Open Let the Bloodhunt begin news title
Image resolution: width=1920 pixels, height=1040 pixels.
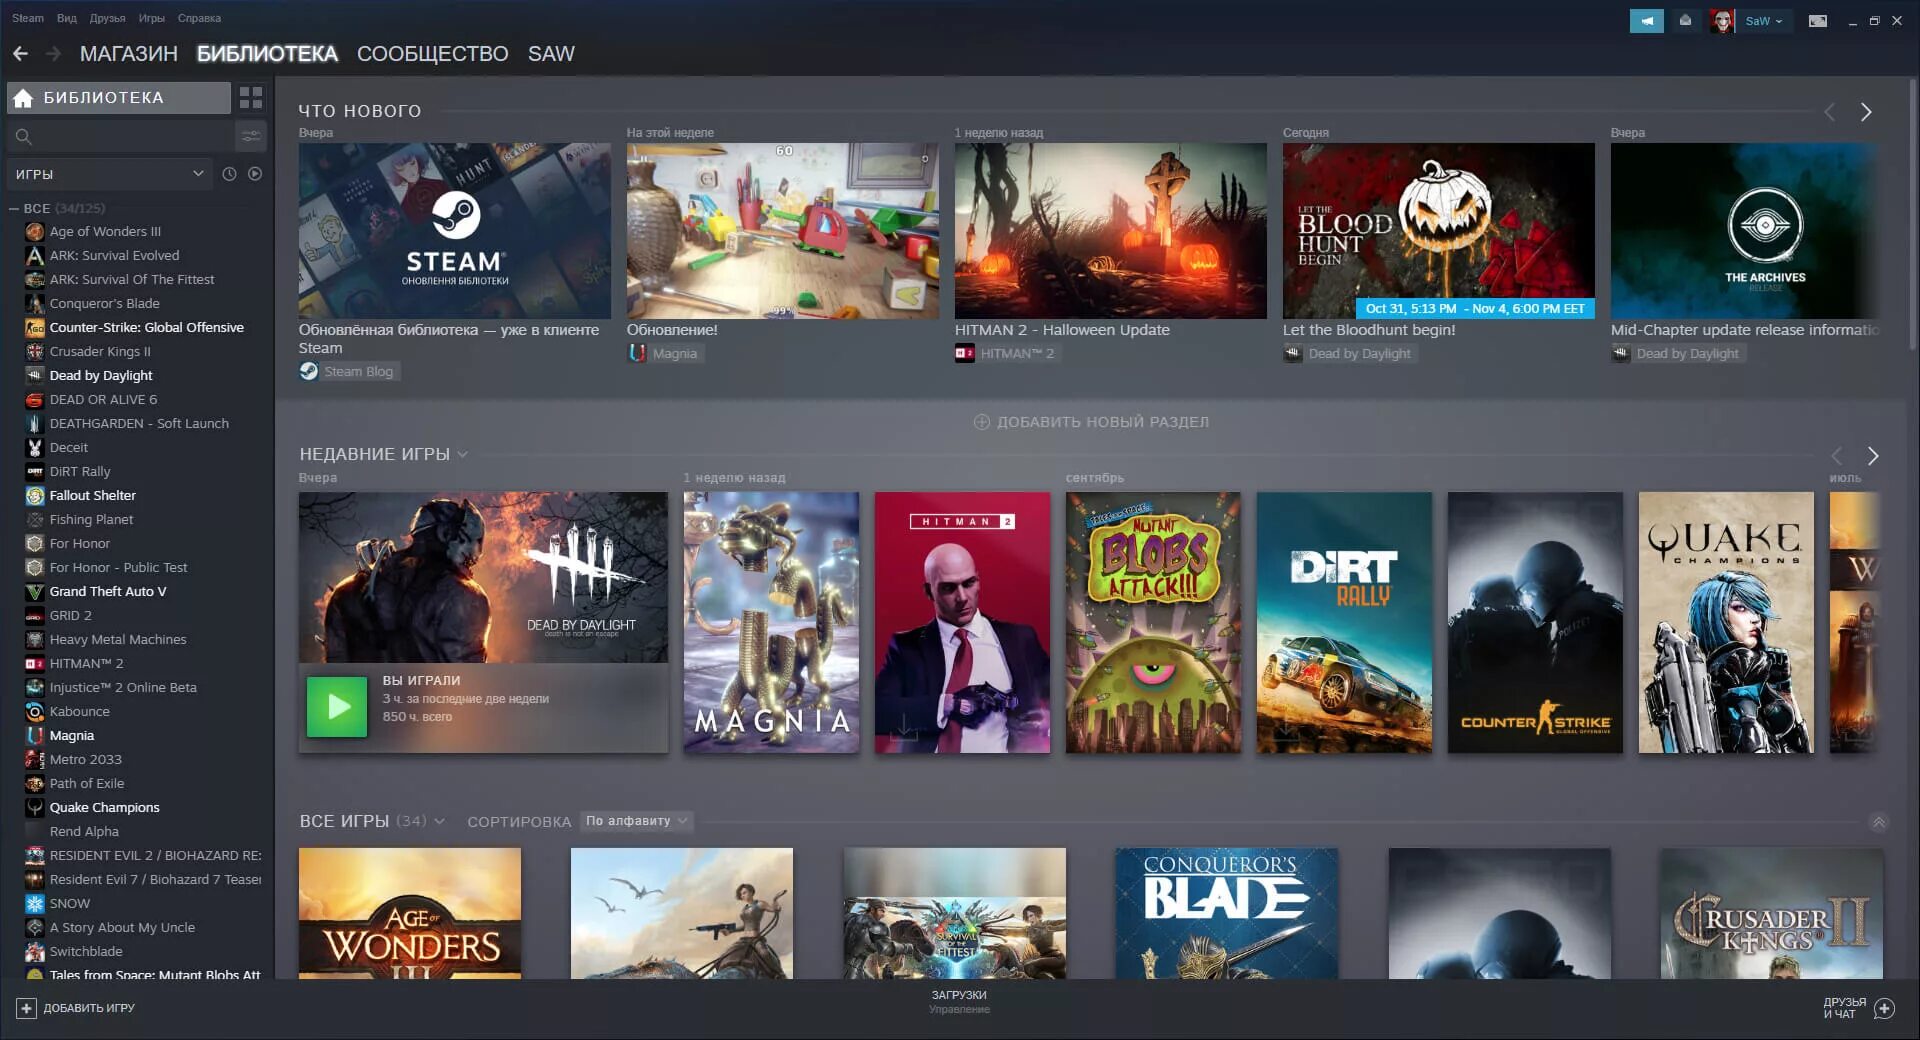(x=1369, y=330)
